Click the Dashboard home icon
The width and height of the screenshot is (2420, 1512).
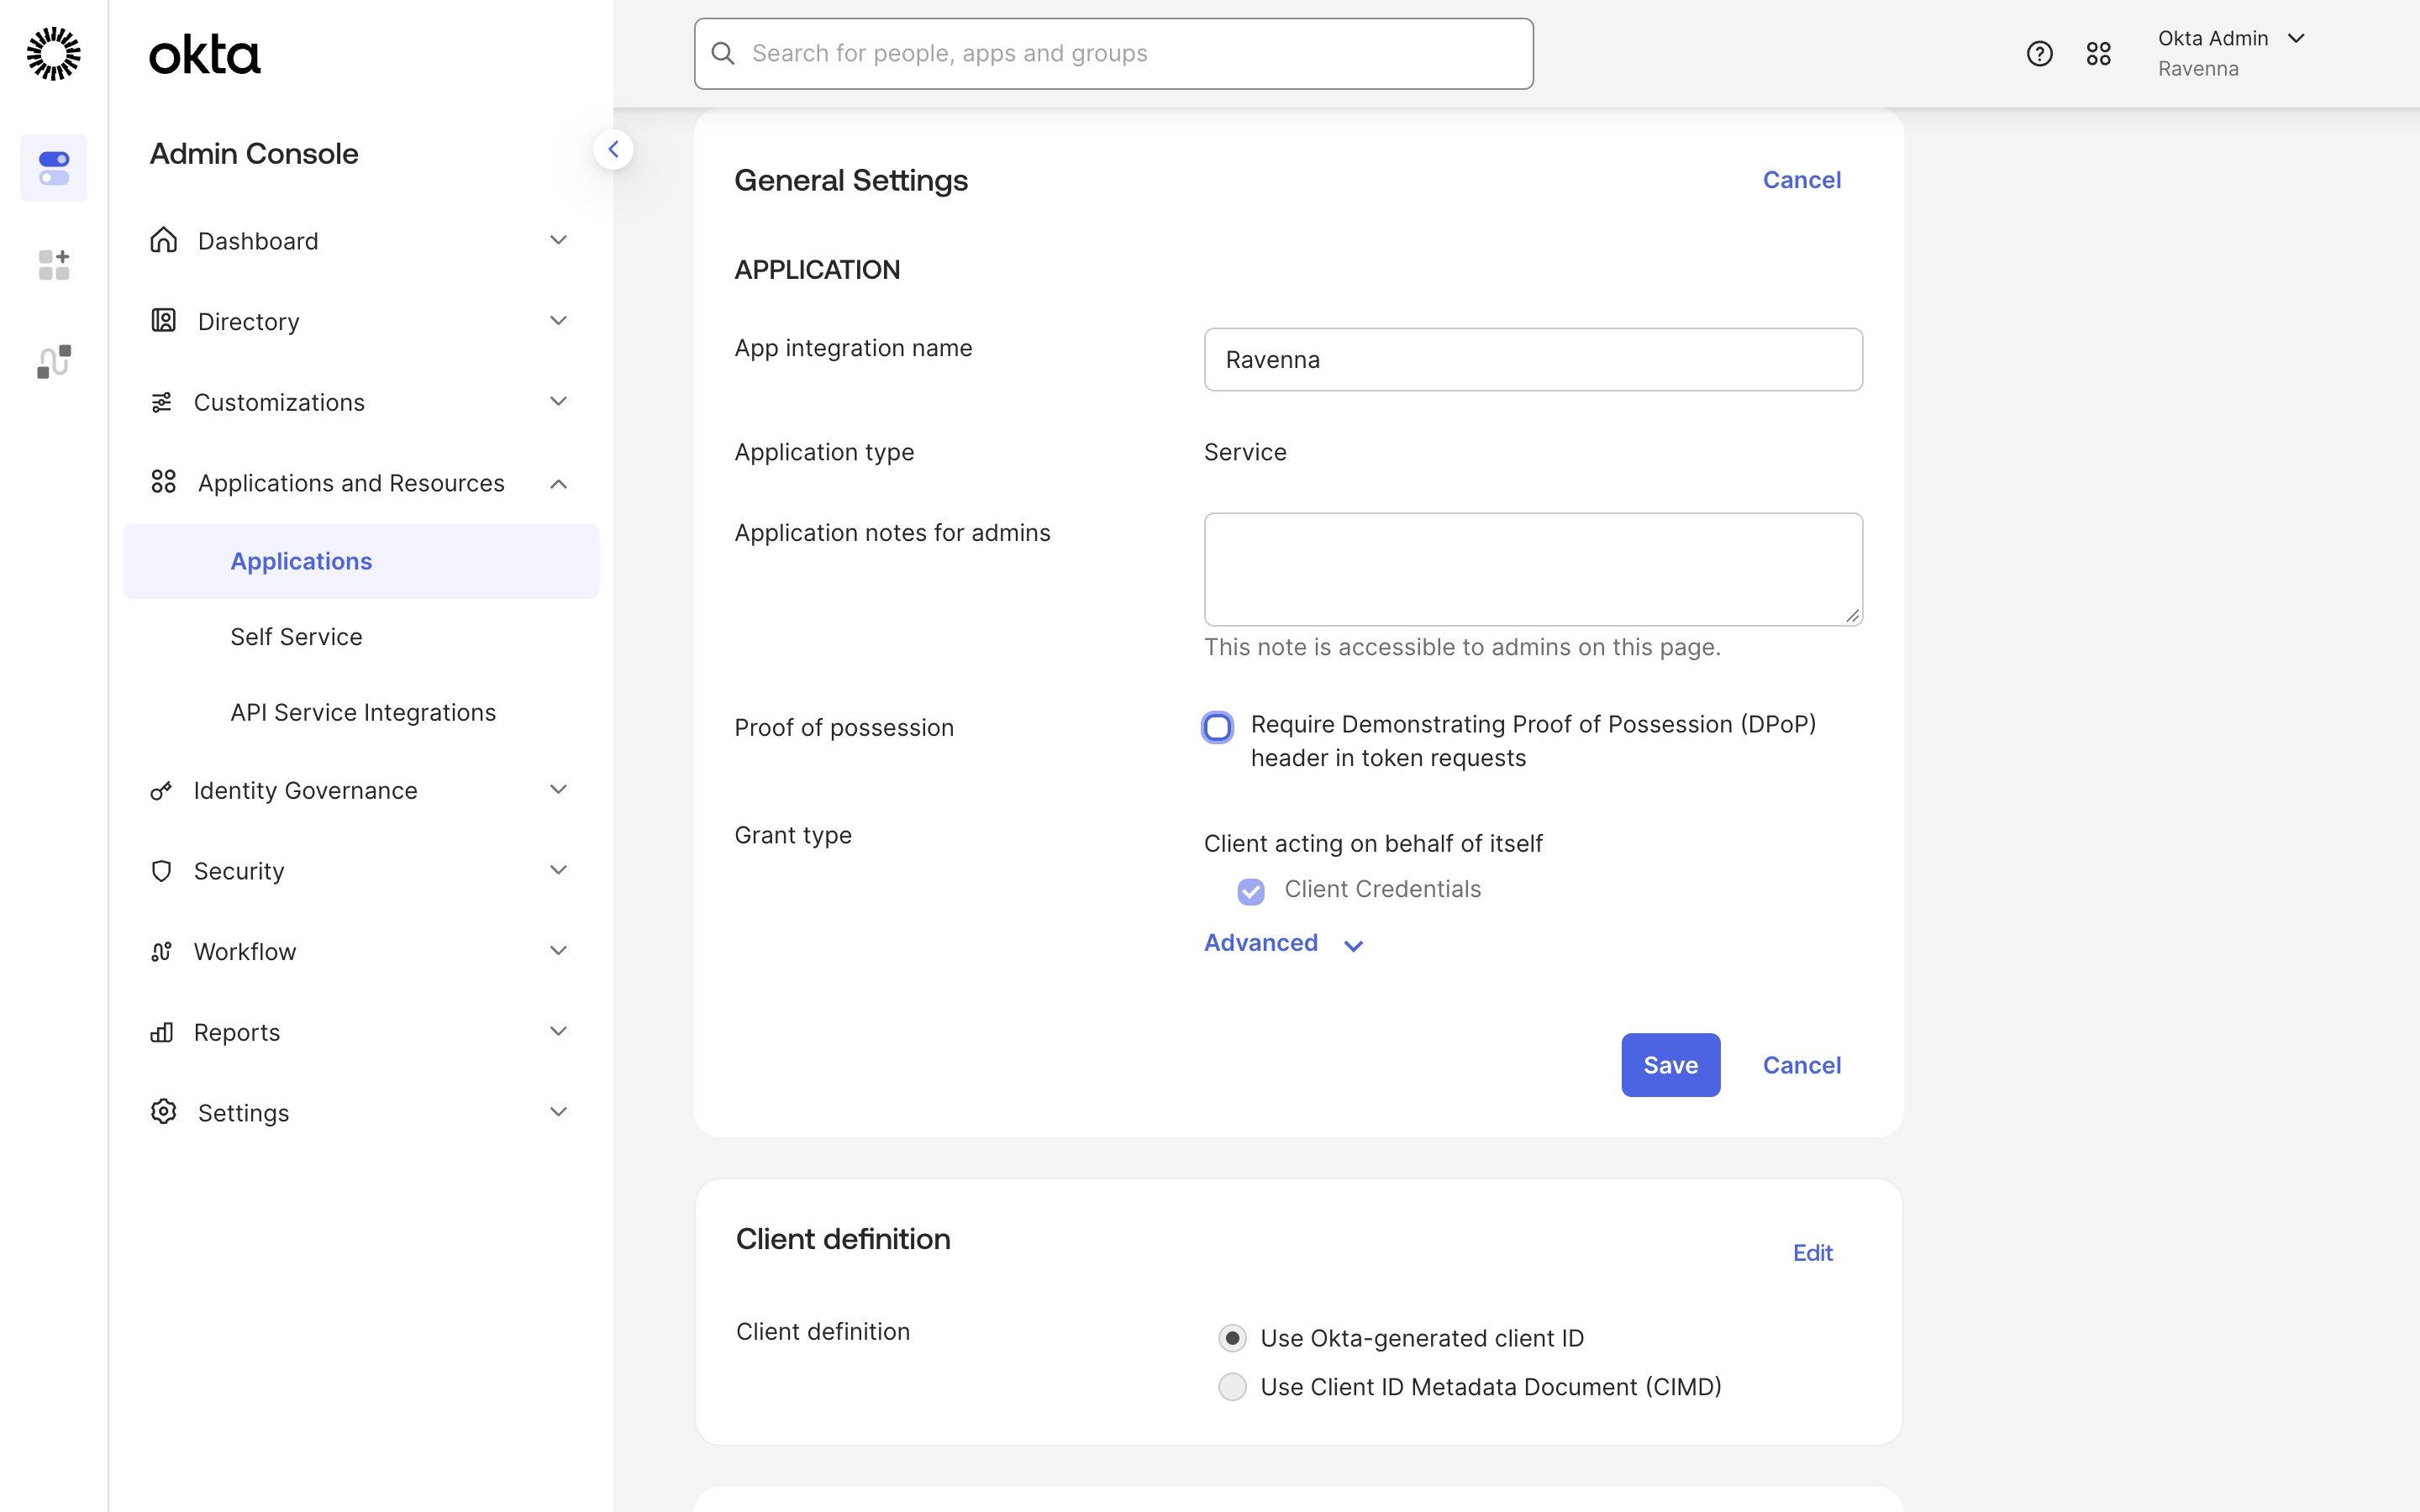coord(163,240)
